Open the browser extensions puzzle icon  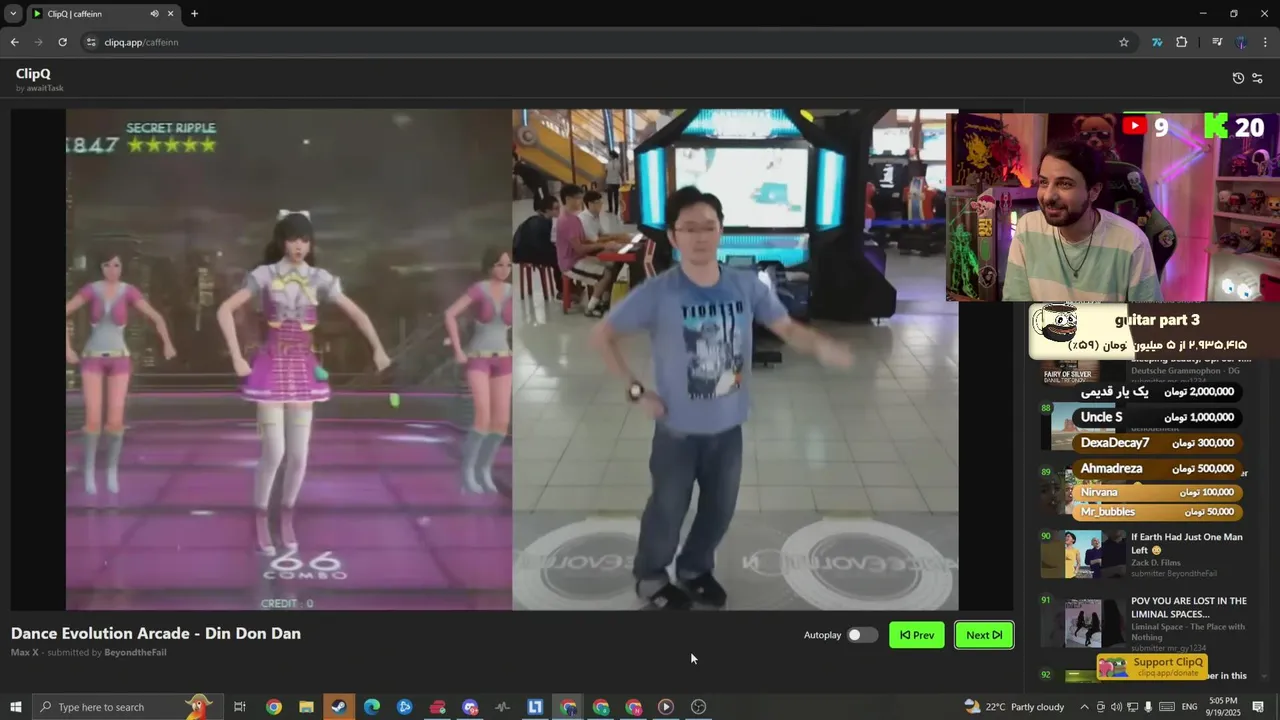click(x=1182, y=42)
